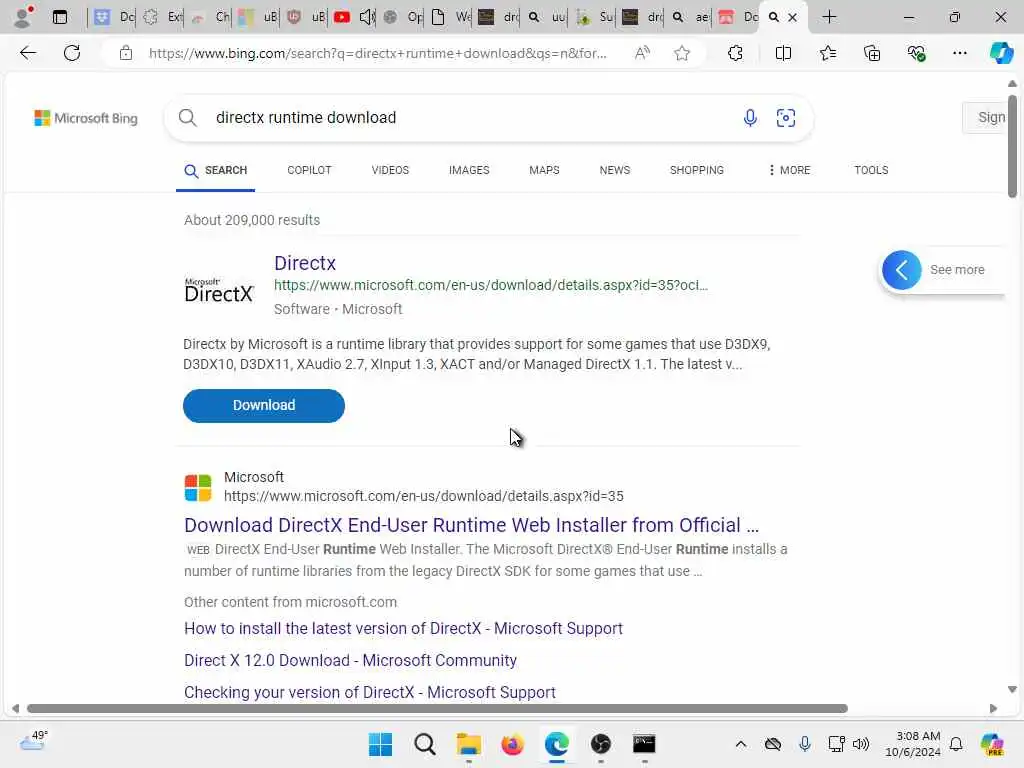Open How to install latest DirectX link

pyautogui.click(x=403, y=628)
